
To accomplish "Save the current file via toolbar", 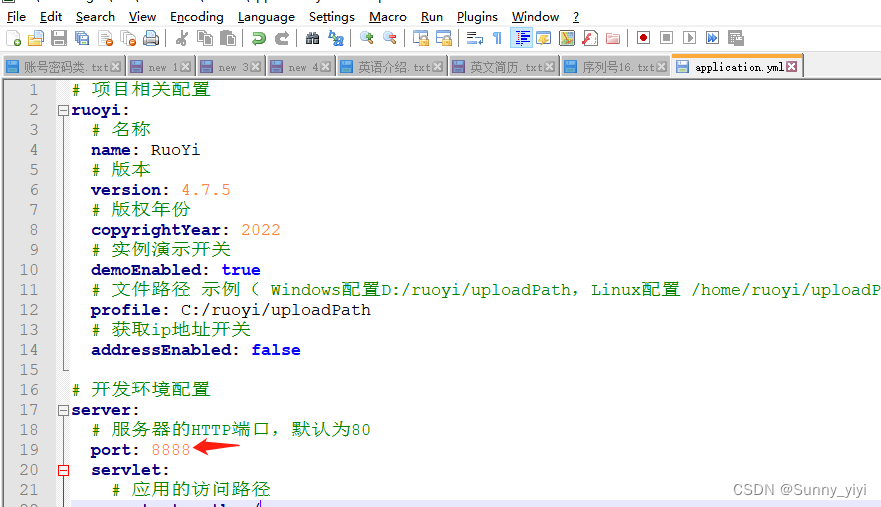I will (59, 38).
